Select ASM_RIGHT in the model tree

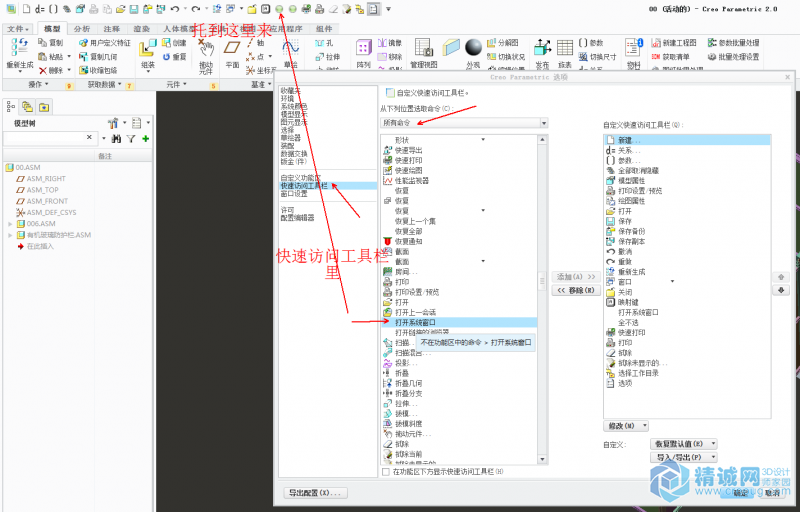[46, 179]
